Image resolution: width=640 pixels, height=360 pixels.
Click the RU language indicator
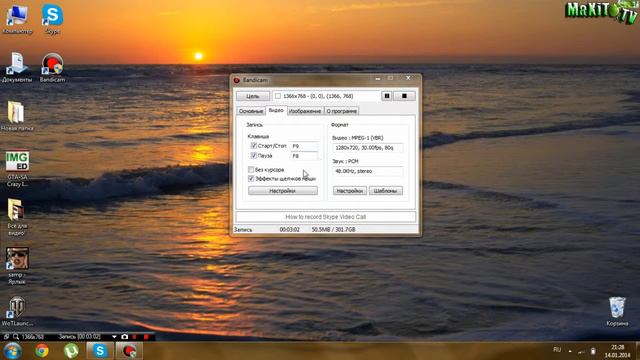(x=557, y=350)
